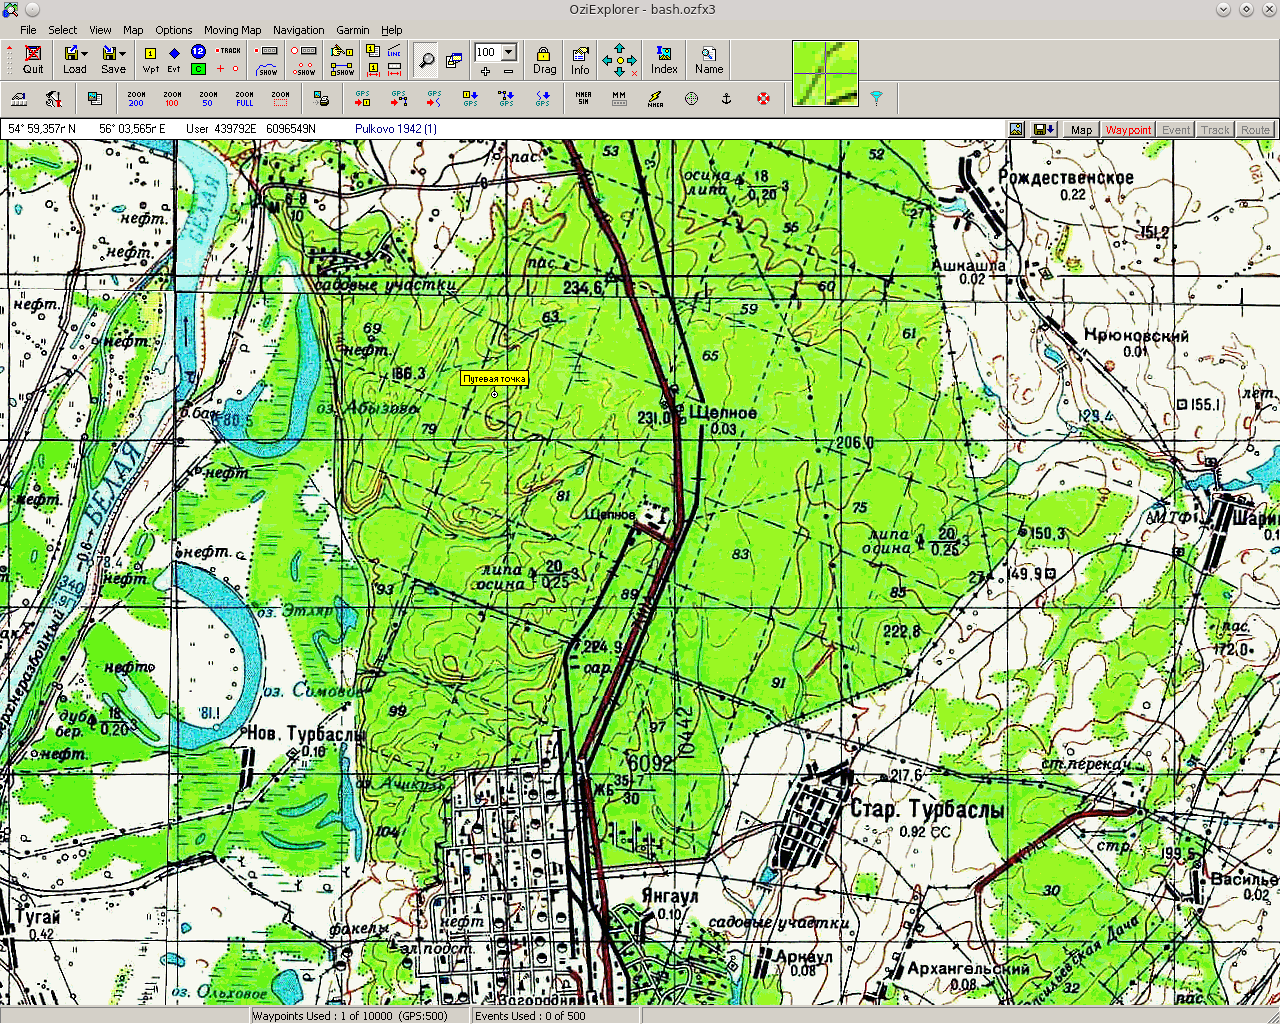This screenshot has height=1024, width=1280.
Task: Select the Wpt waypoint placement tool
Action: coord(150,60)
